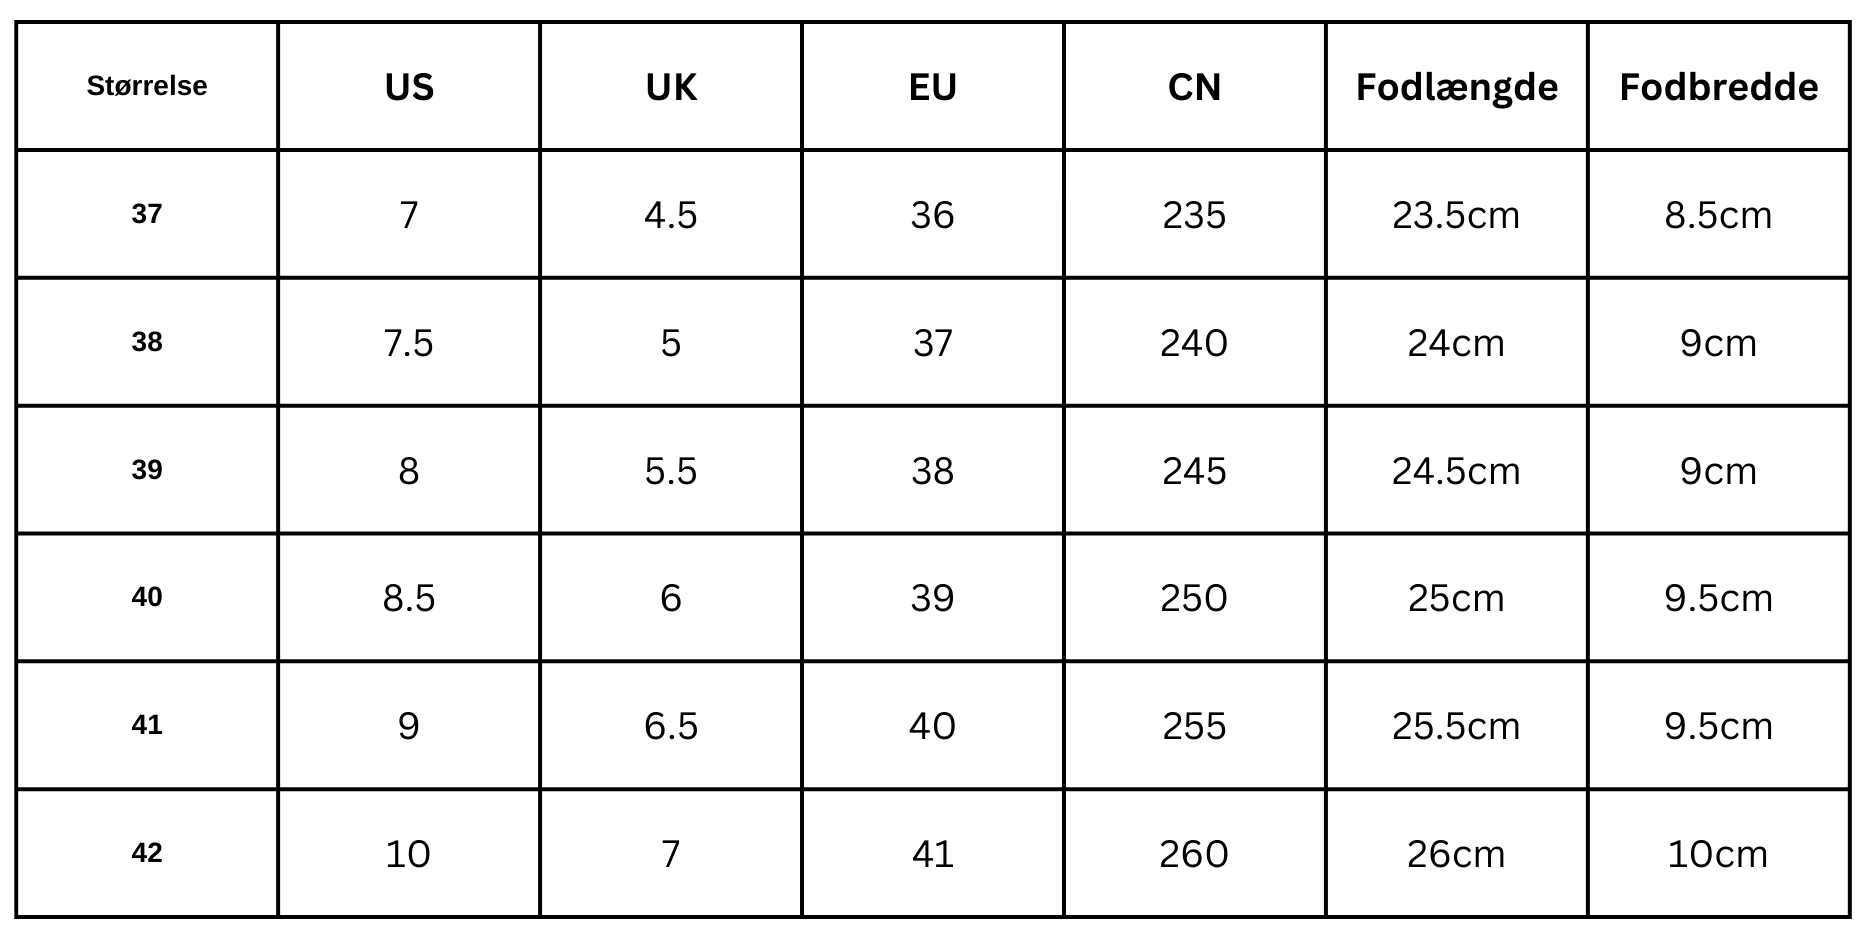This screenshot has height=929, width=1869.
Task: Click the UK column header
Action: (x=671, y=88)
